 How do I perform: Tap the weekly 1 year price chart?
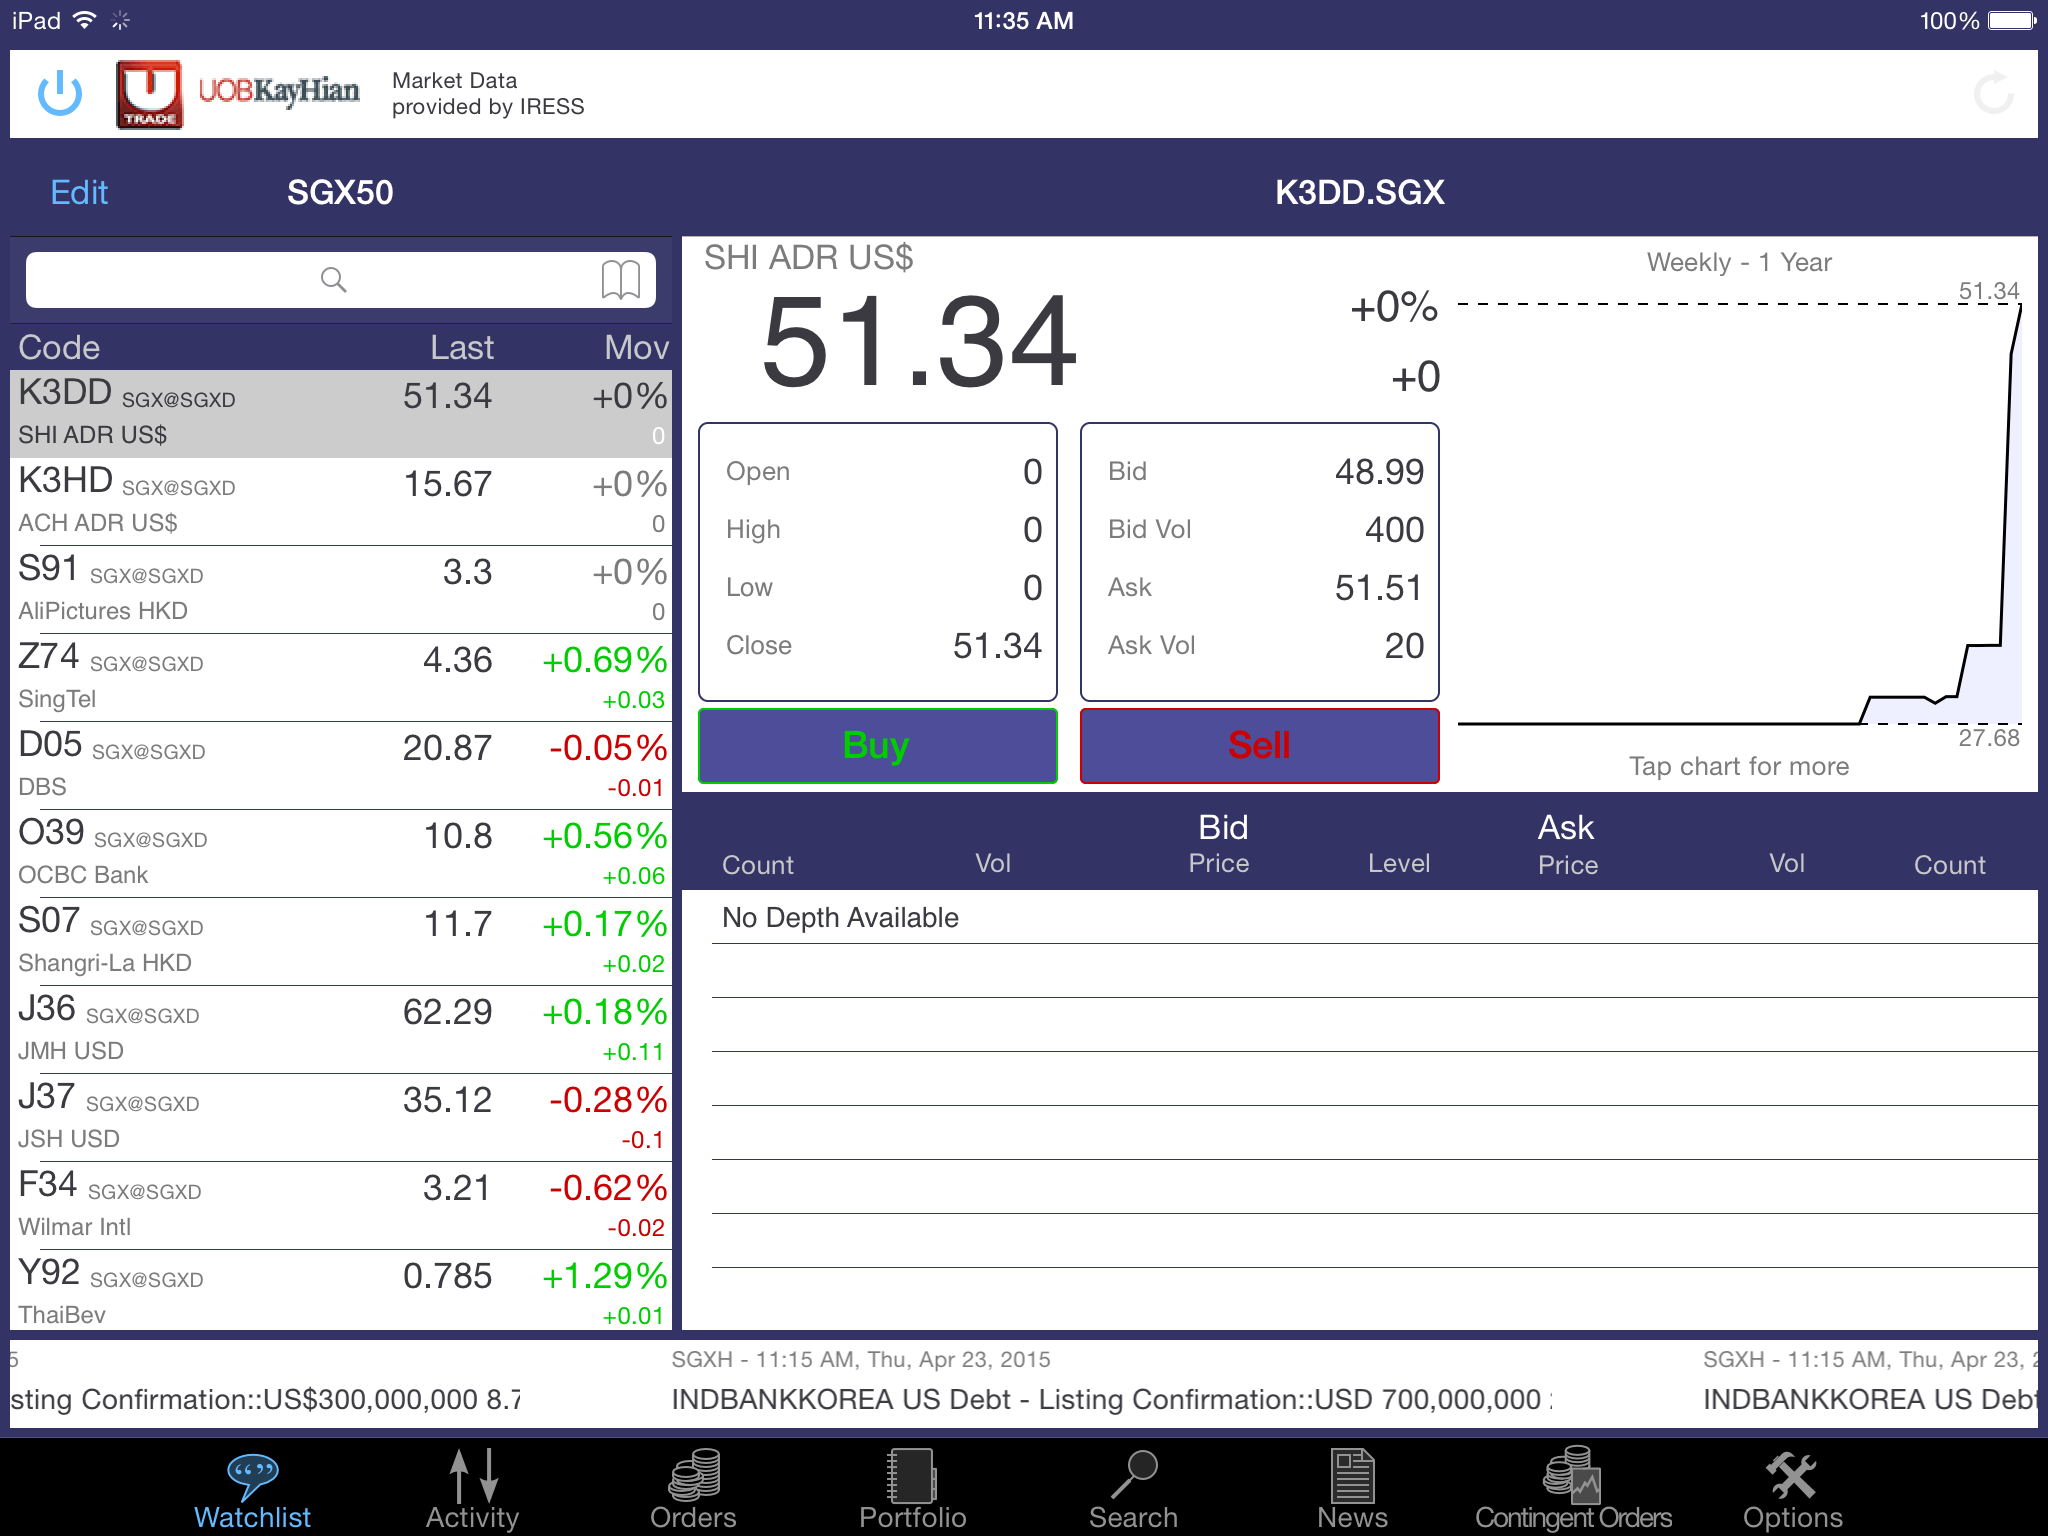(x=1740, y=515)
